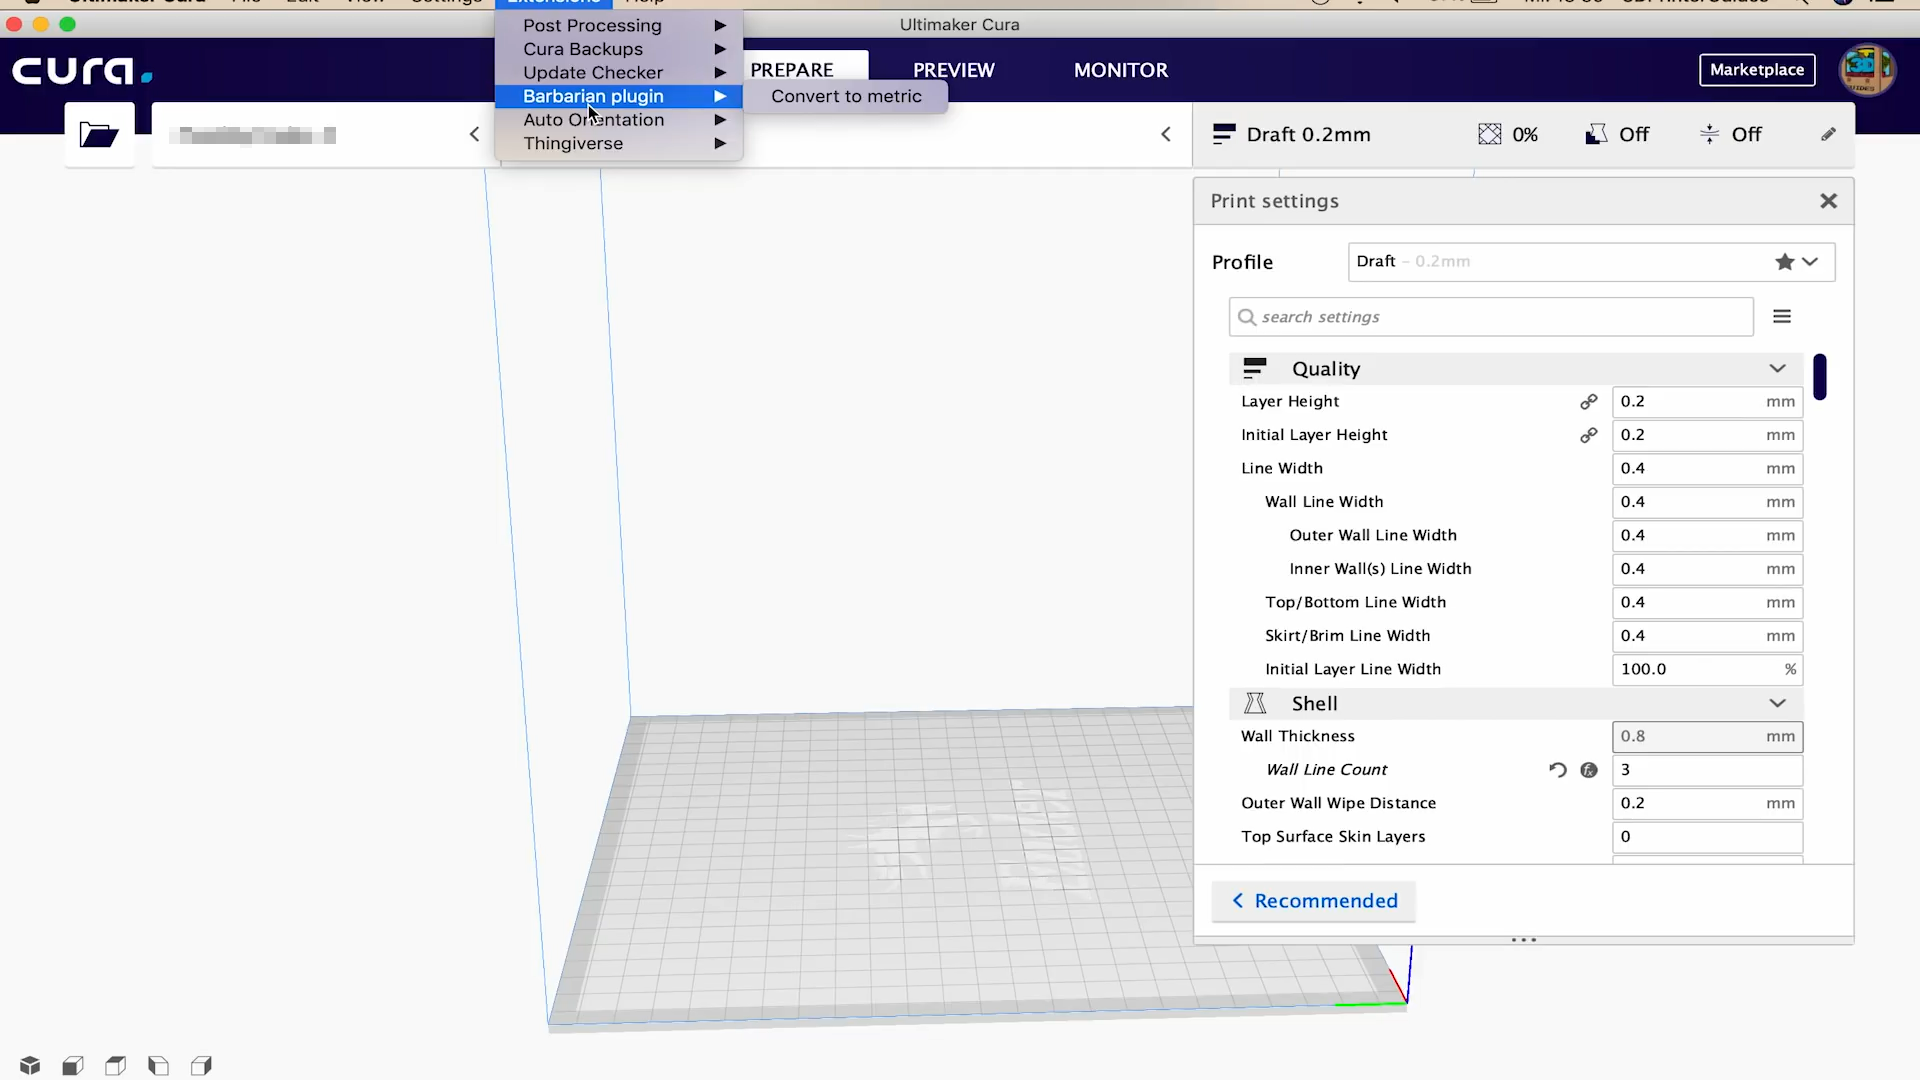Viewport: 1920px width, 1080px height.
Task: Collapse the printer selector chevron
Action: [x=475, y=134]
